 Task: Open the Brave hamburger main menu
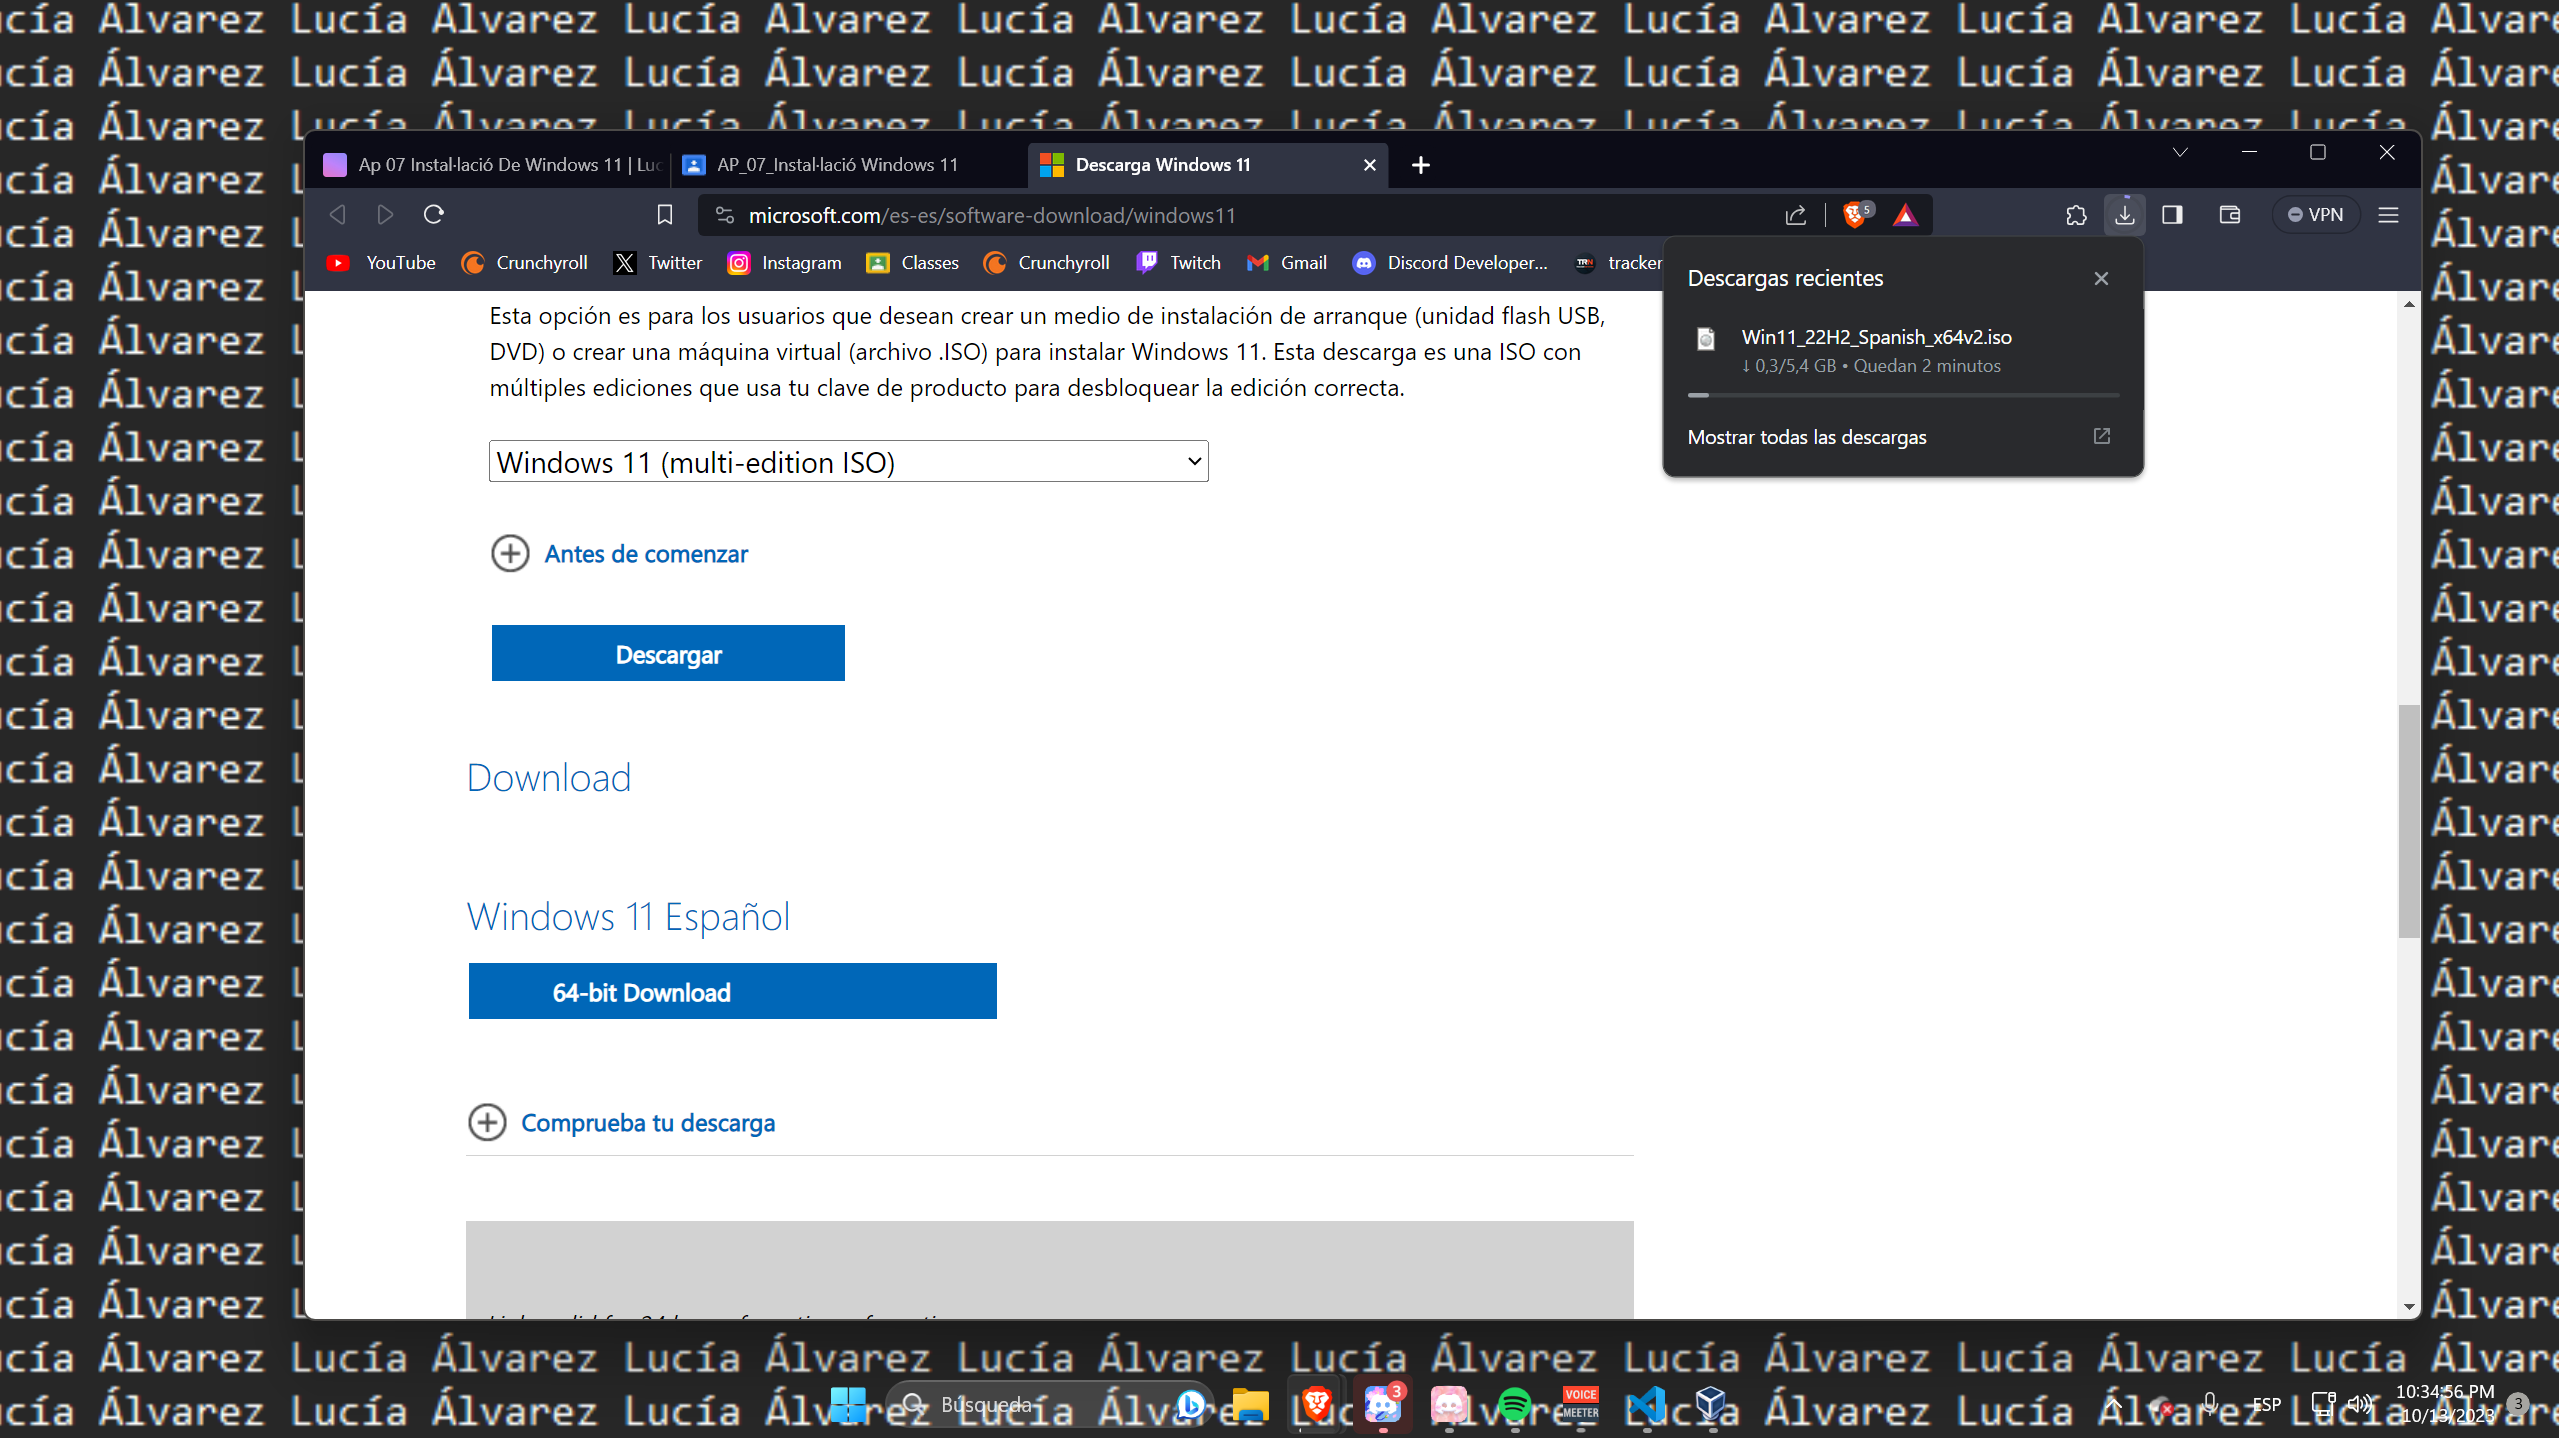2389,215
